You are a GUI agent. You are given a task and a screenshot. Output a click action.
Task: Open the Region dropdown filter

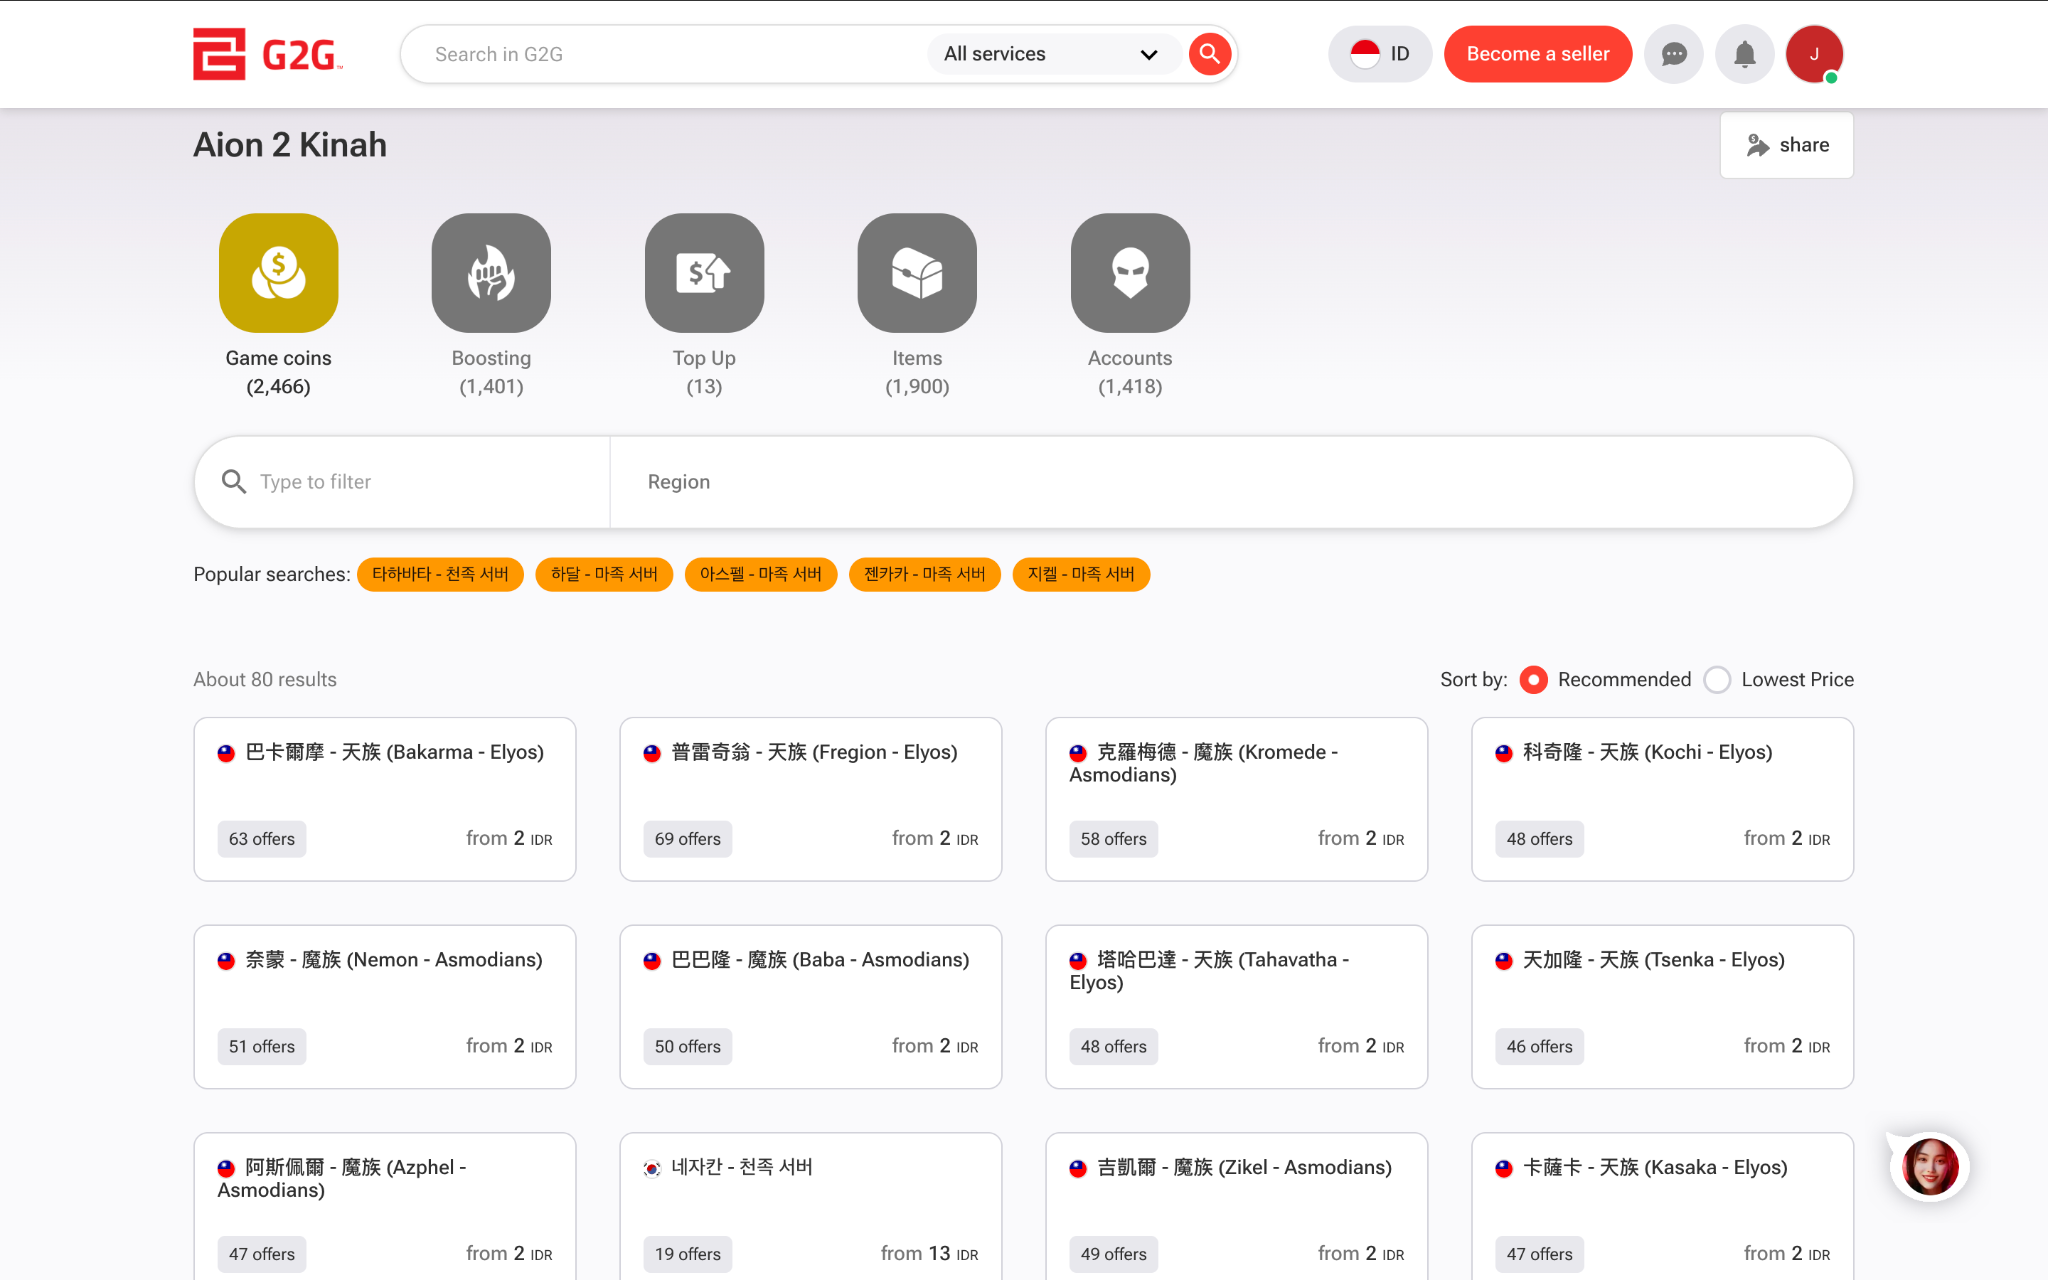click(x=1231, y=482)
